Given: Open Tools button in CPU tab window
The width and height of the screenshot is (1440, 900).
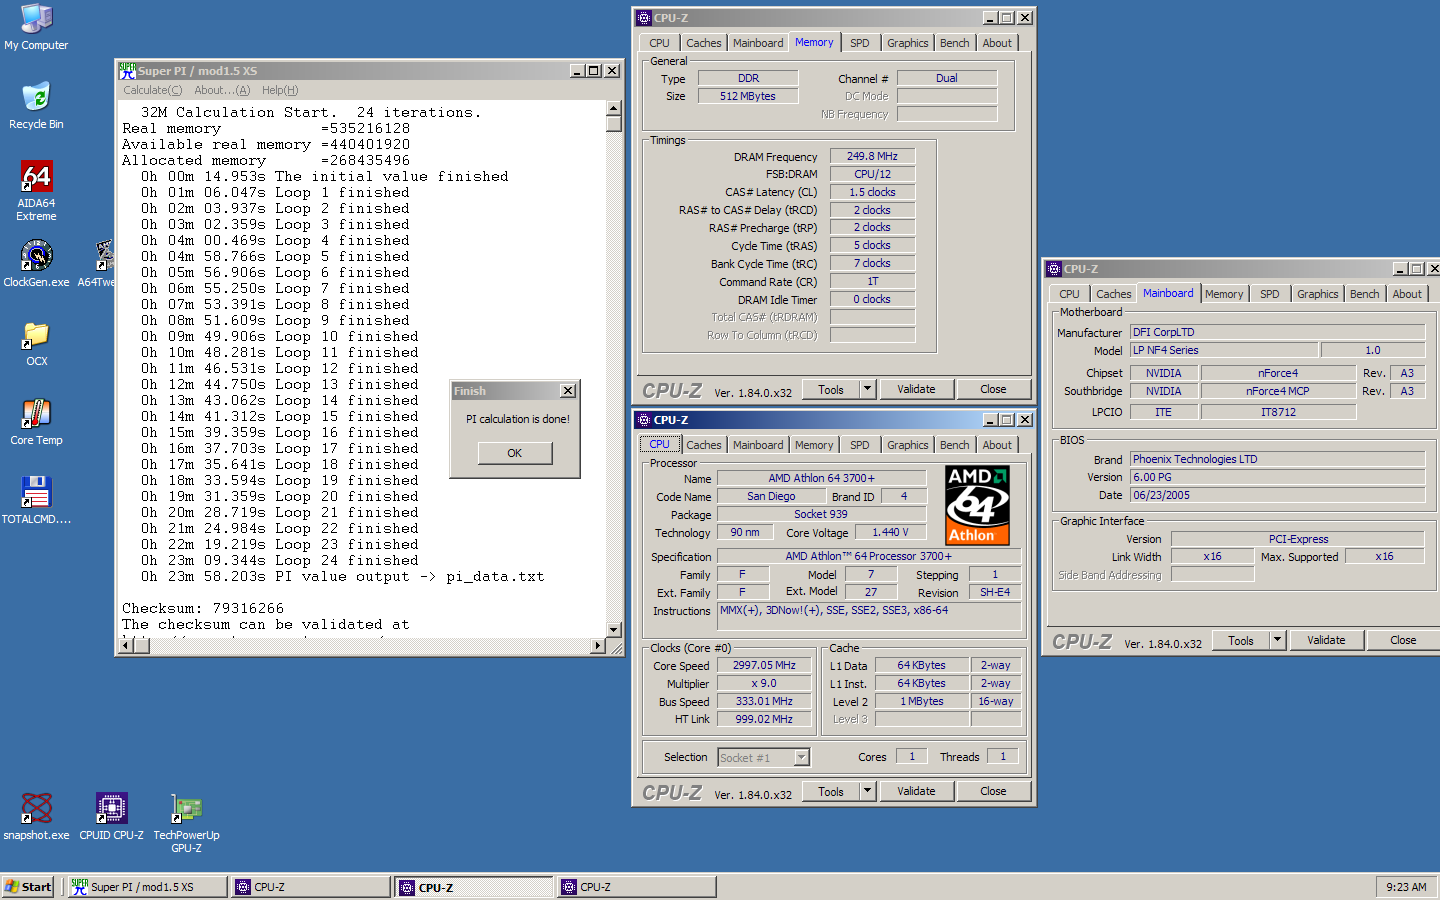Looking at the screenshot, I should click(831, 792).
